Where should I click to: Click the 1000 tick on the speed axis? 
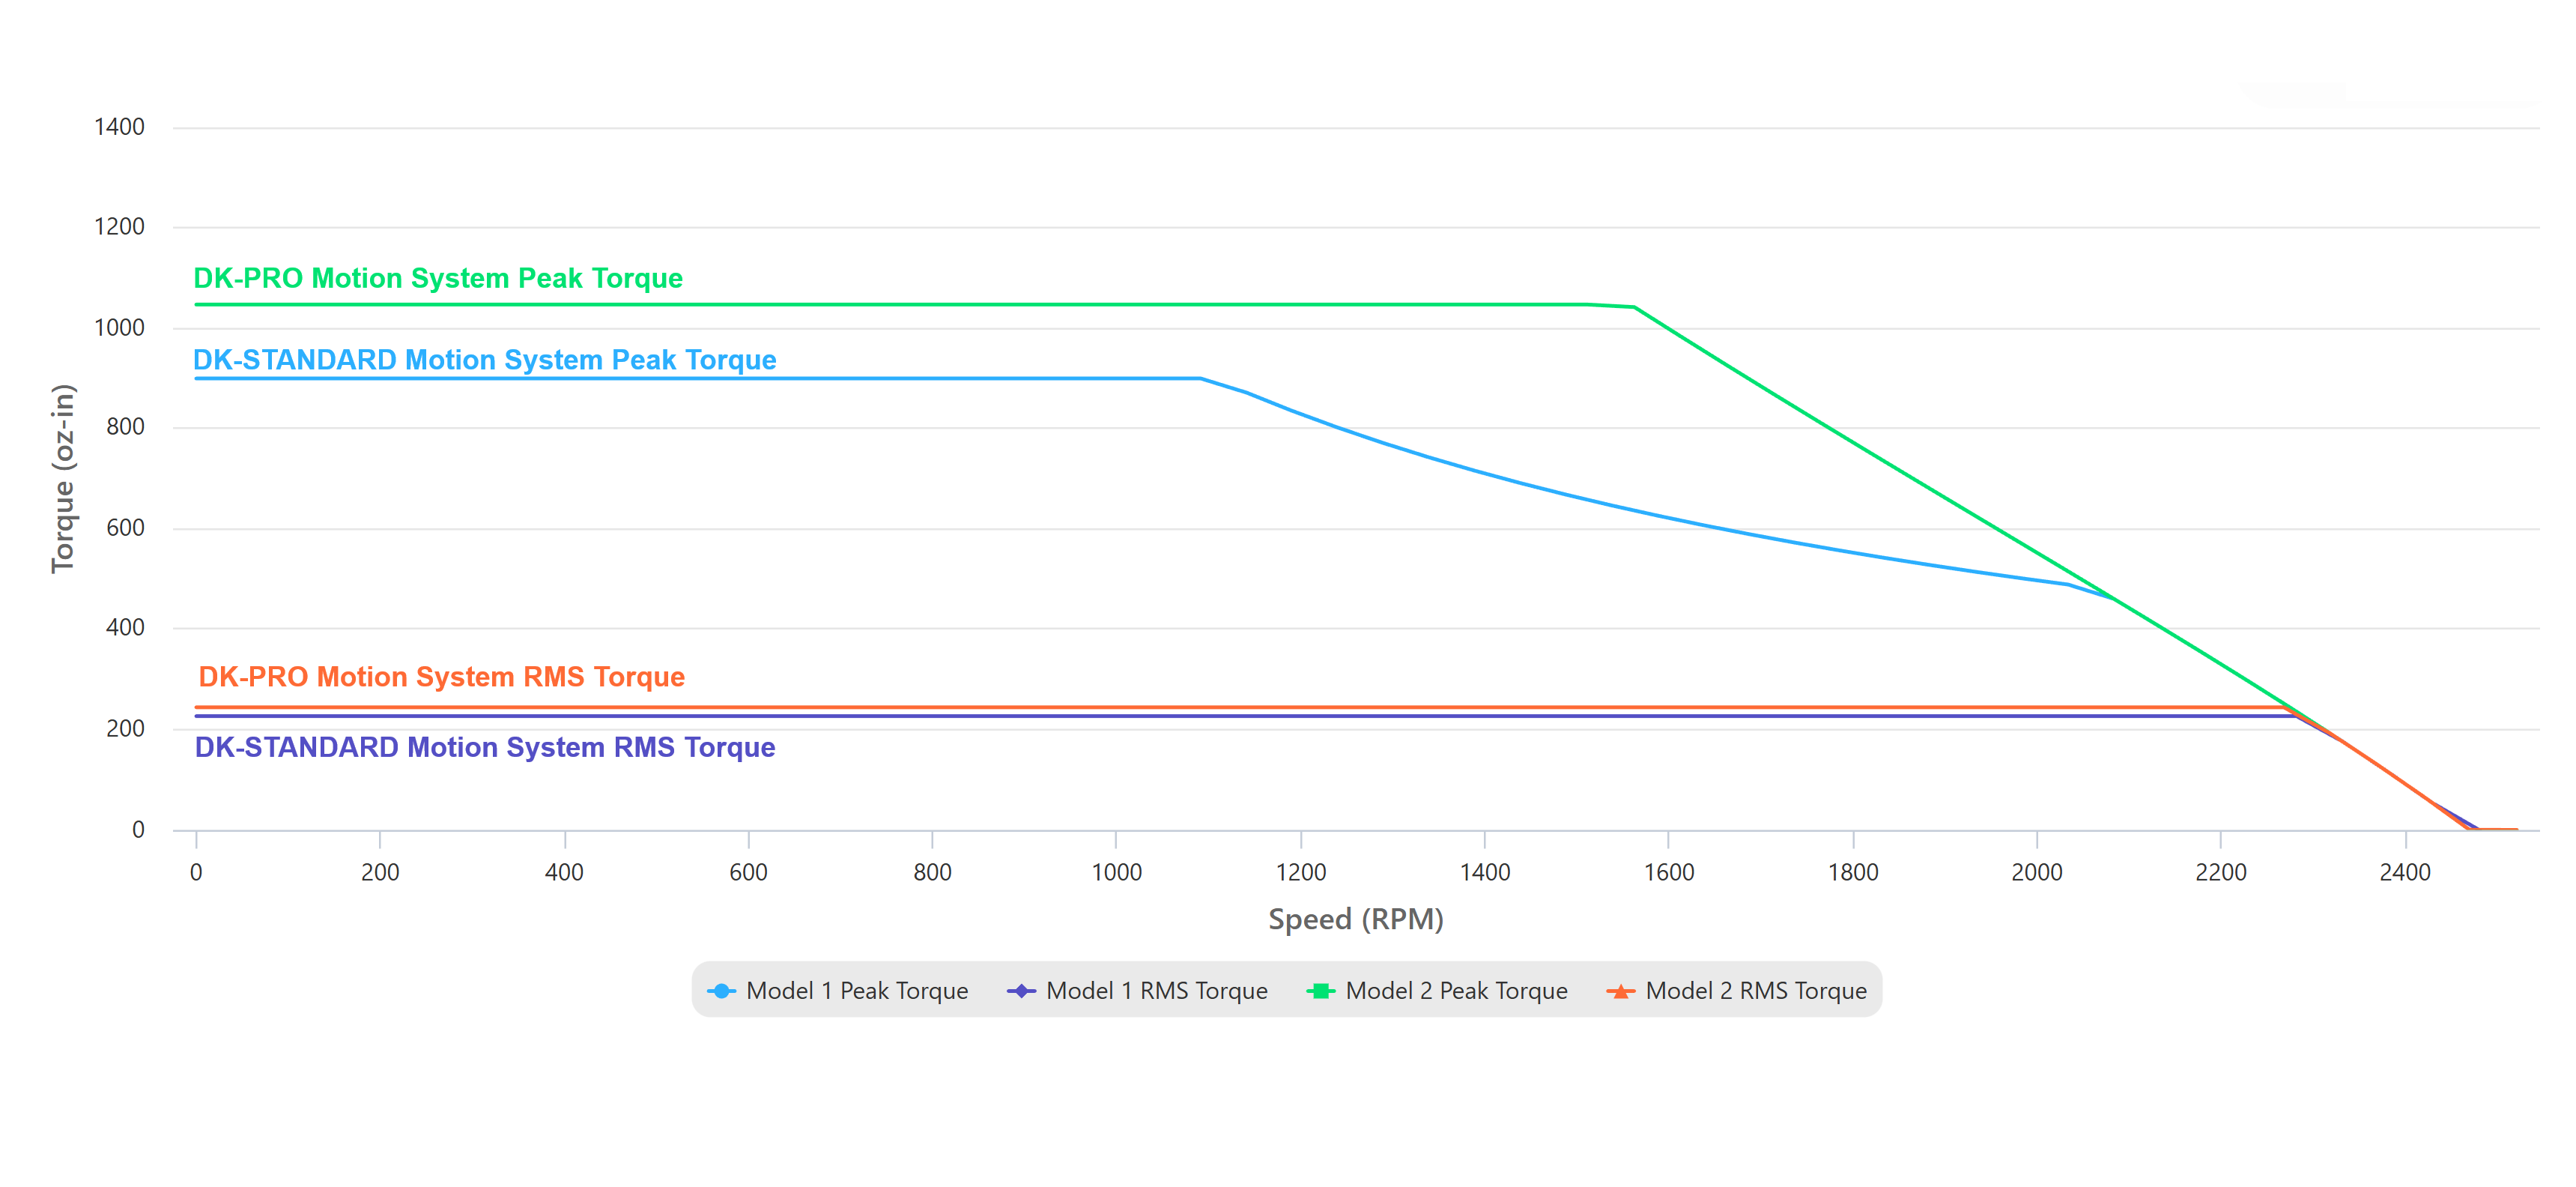1116,872
